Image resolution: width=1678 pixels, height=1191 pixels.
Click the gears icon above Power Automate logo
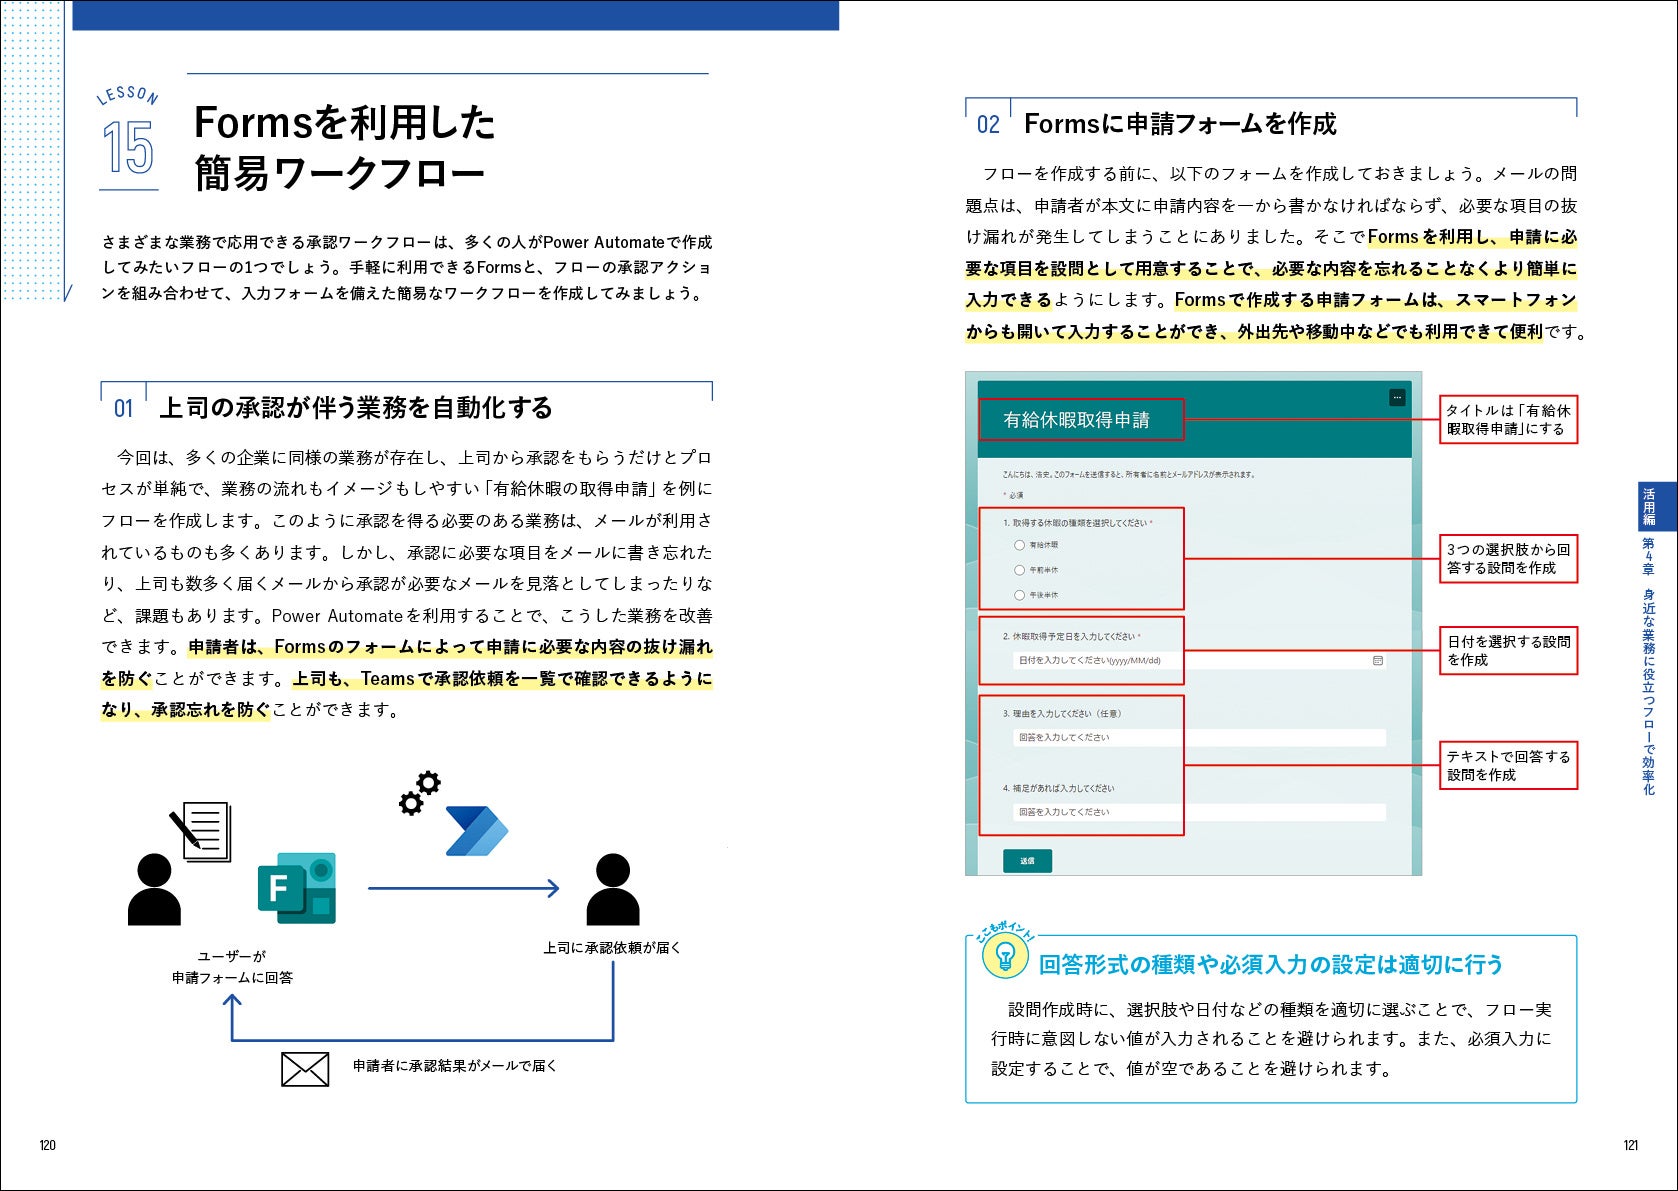(x=419, y=793)
